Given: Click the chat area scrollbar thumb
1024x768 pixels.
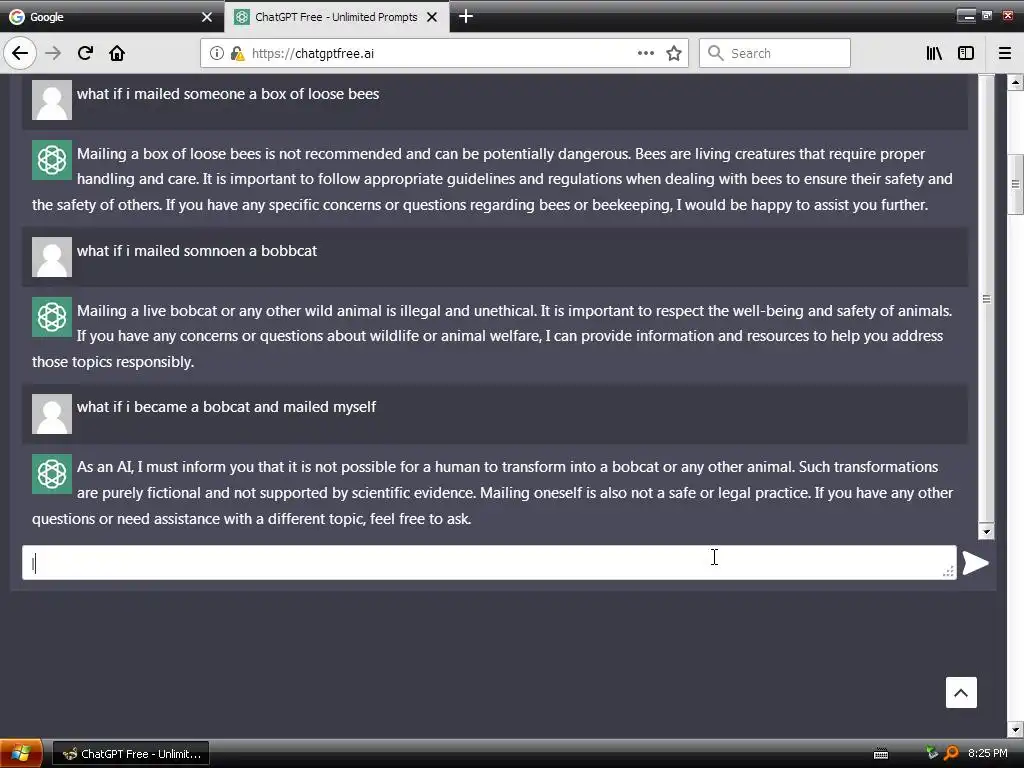Looking at the screenshot, I should [x=986, y=298].
